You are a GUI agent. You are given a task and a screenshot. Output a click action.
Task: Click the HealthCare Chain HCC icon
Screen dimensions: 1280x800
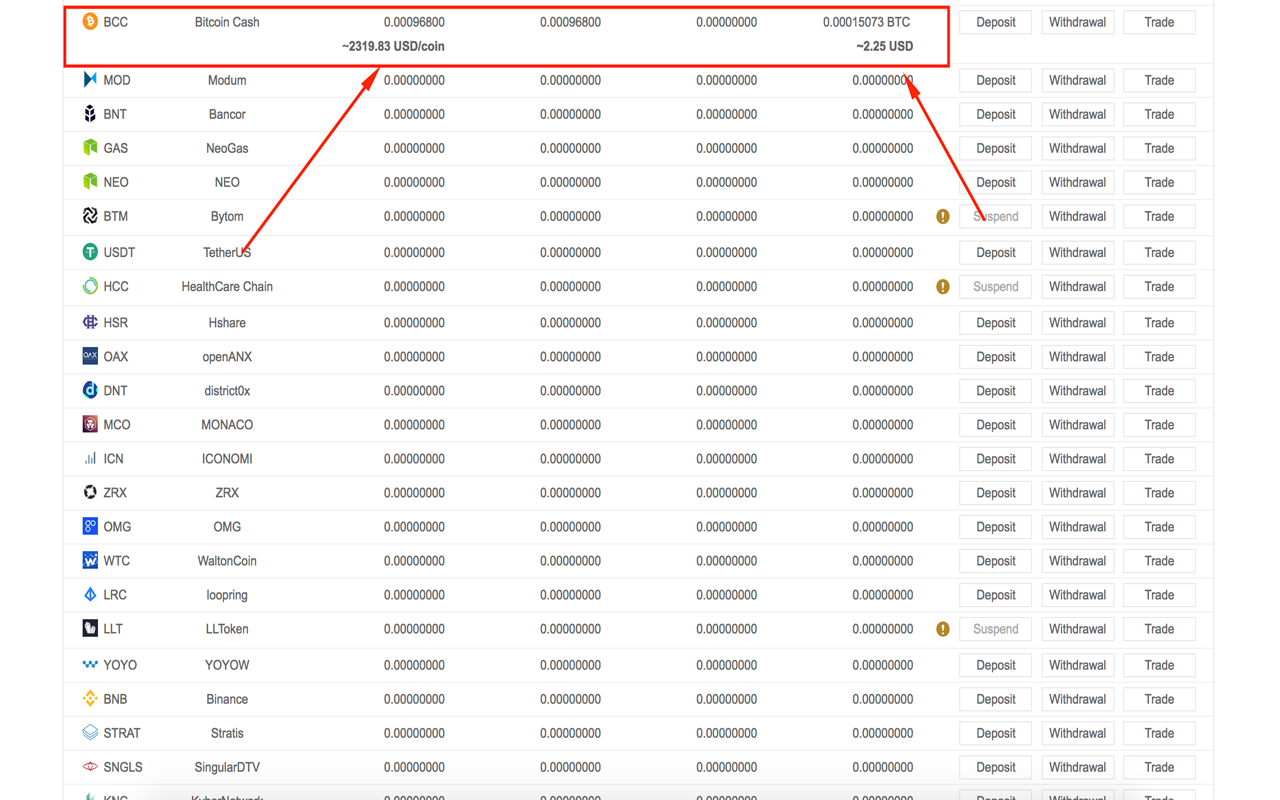point(90,286)
